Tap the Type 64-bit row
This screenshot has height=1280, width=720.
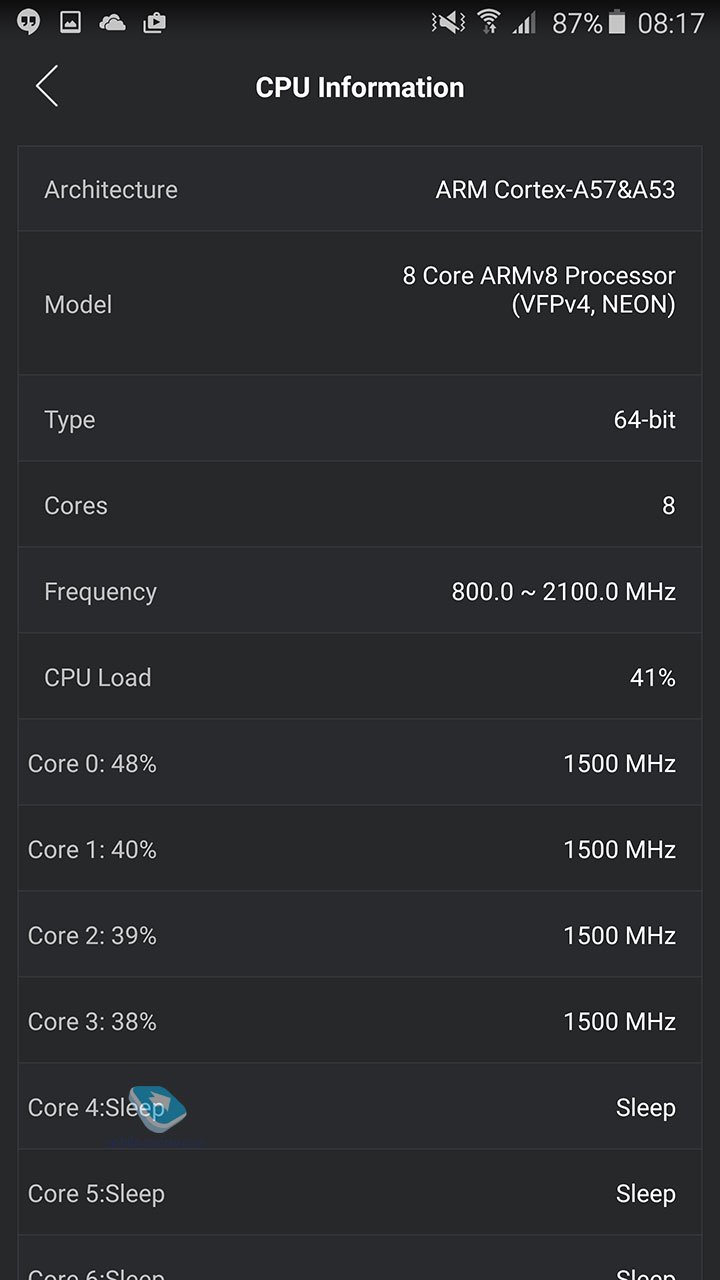tap(360, 419)
